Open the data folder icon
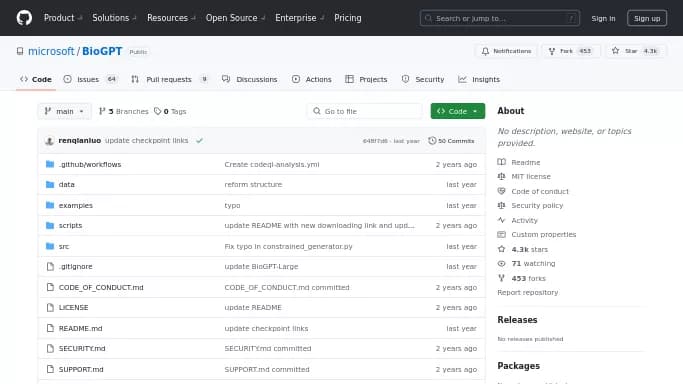The width and height of the screenshot is (683, 384). [x=50, y=185]
